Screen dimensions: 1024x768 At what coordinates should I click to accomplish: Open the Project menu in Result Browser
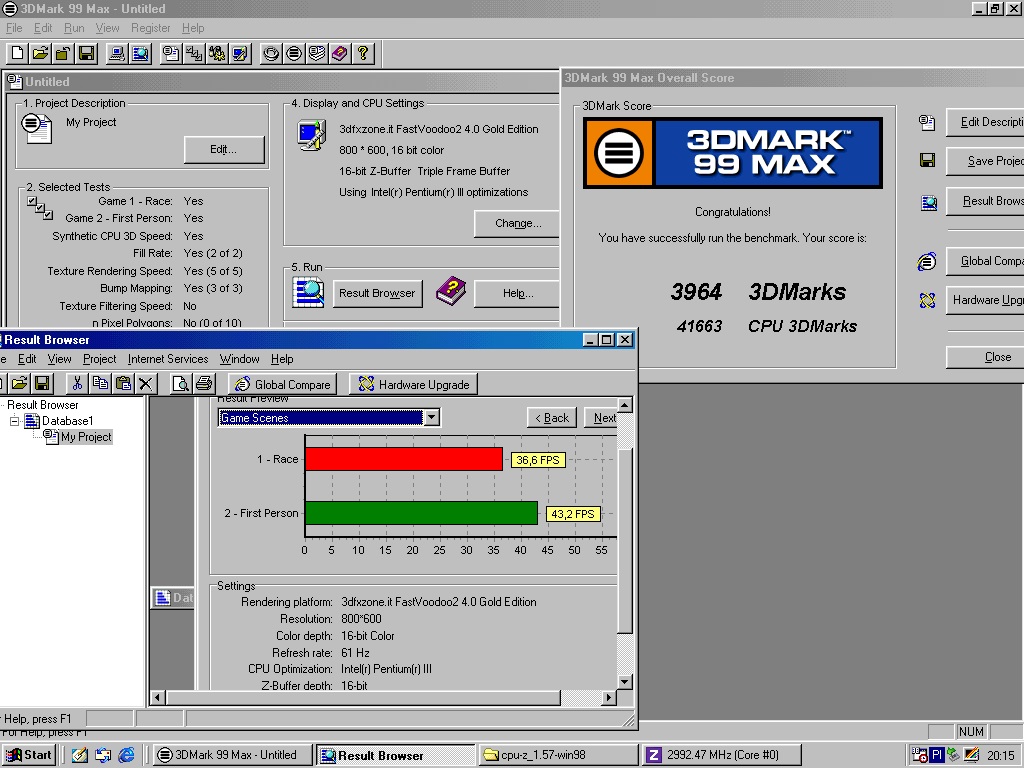pyautogui.click(x=99, y=359)
